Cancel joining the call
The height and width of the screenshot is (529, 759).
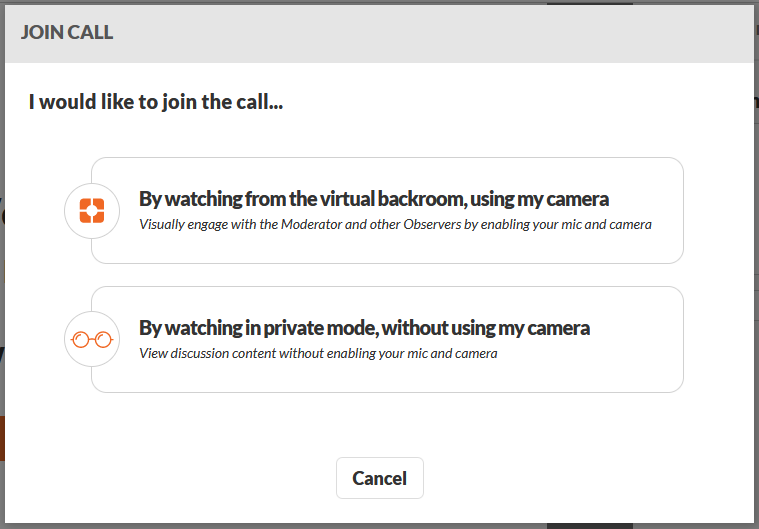point(380,478)
